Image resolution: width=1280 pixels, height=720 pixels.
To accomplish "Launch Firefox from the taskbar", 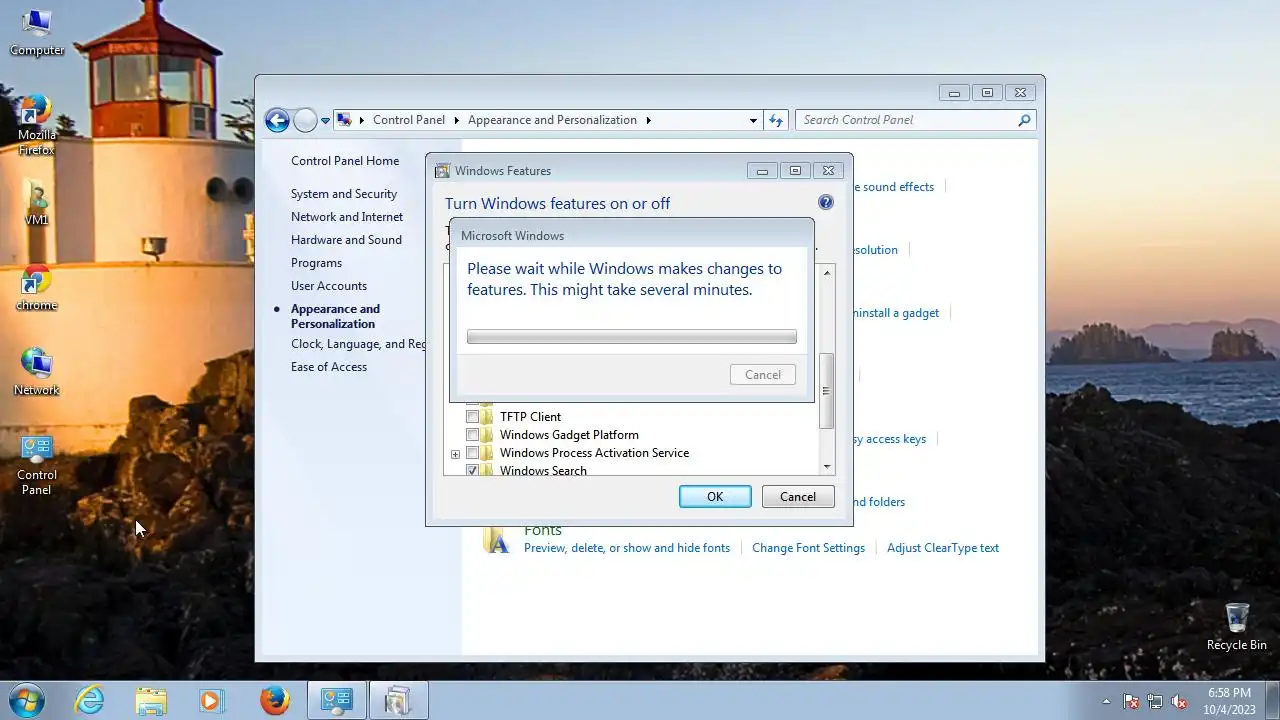I will 275,700.
